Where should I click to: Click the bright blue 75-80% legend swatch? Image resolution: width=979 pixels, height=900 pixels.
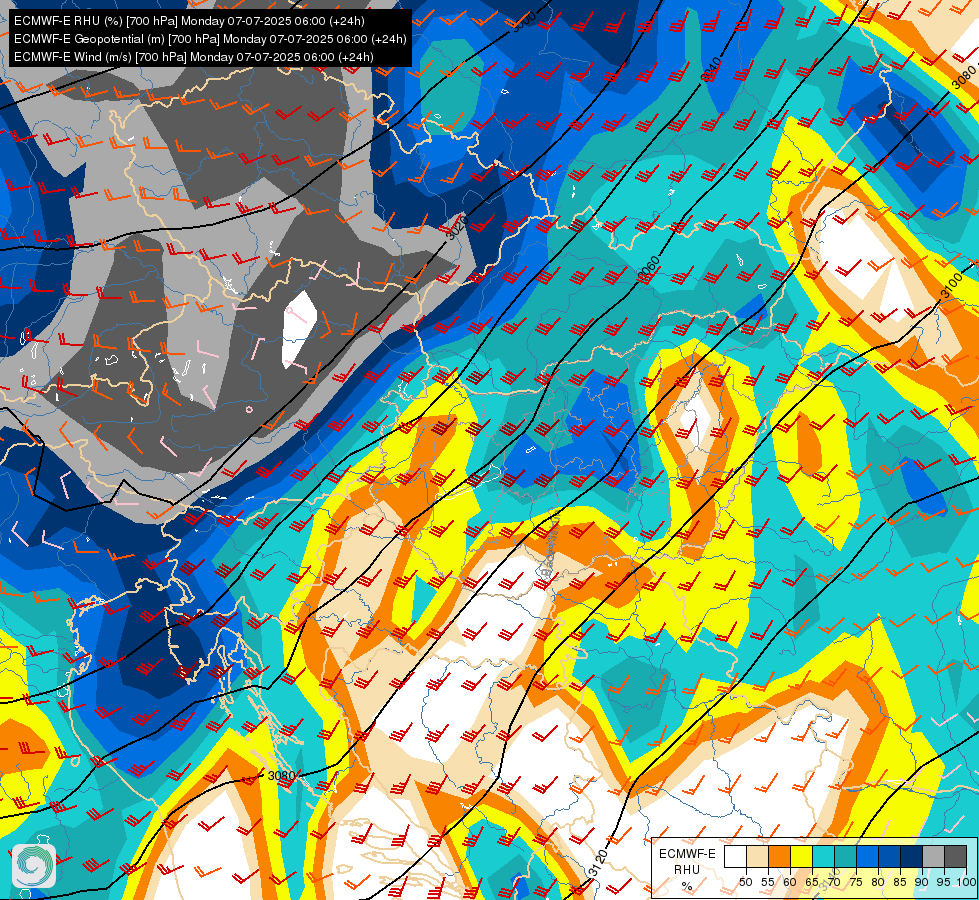867,856
